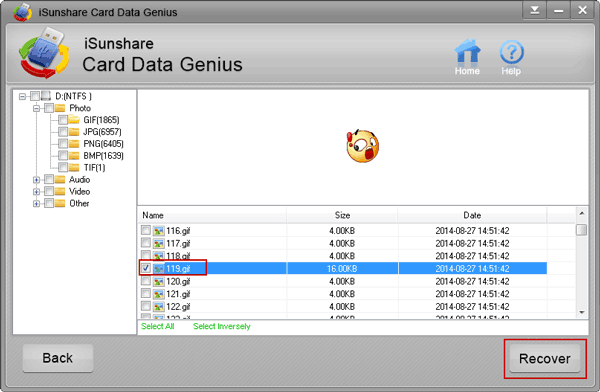Screen dimensions: 600x392
Task: Open the title bar dropdown menu button
Action: coord(535,10)
